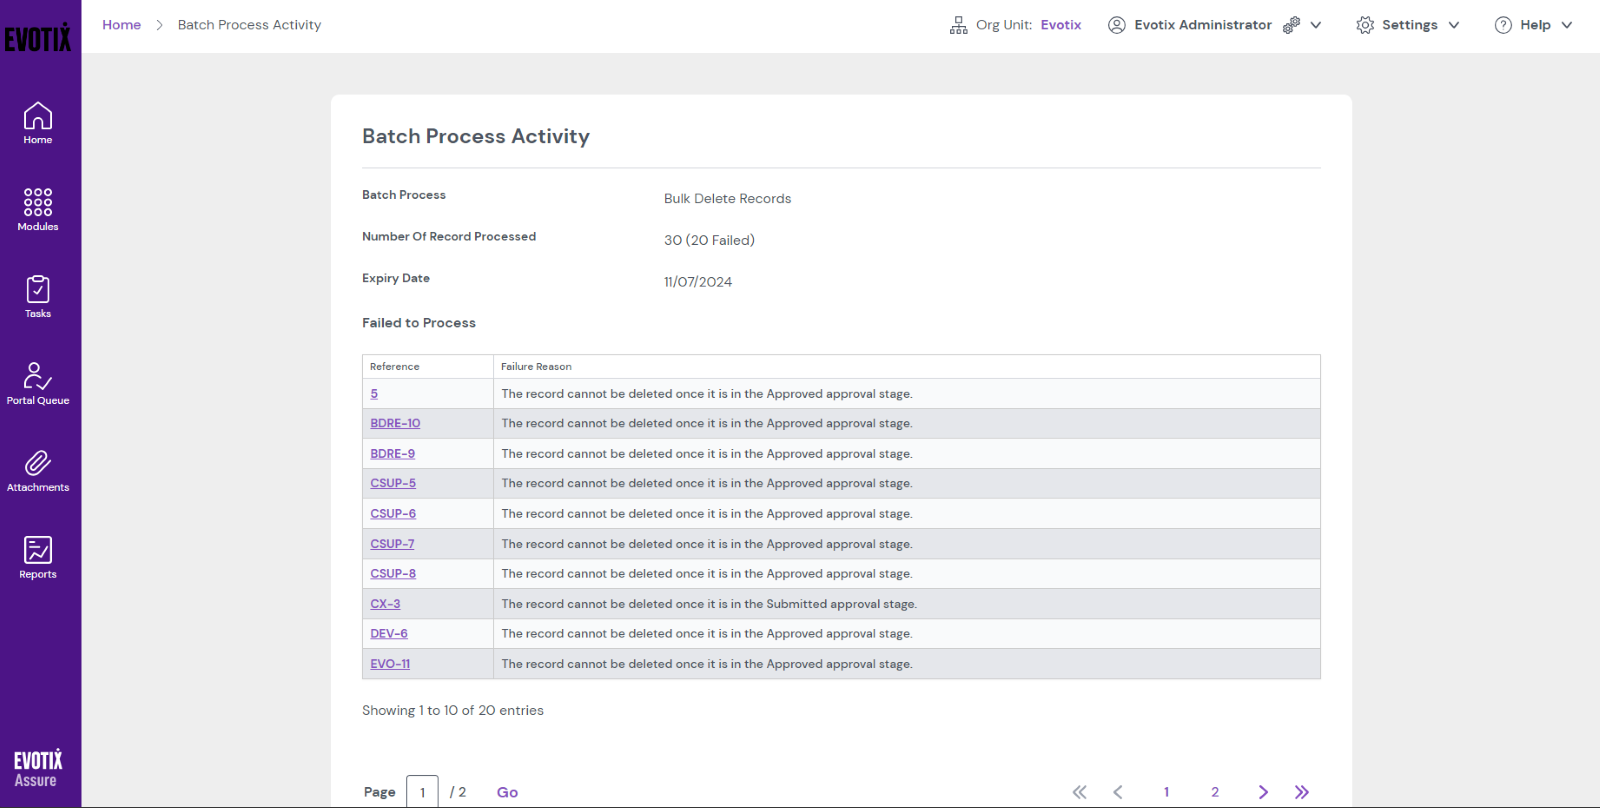The width and height of the screenshot is (1600, 808).
Task: Select the Org Unit Evotix link
Action: [x=1060, y=25]
